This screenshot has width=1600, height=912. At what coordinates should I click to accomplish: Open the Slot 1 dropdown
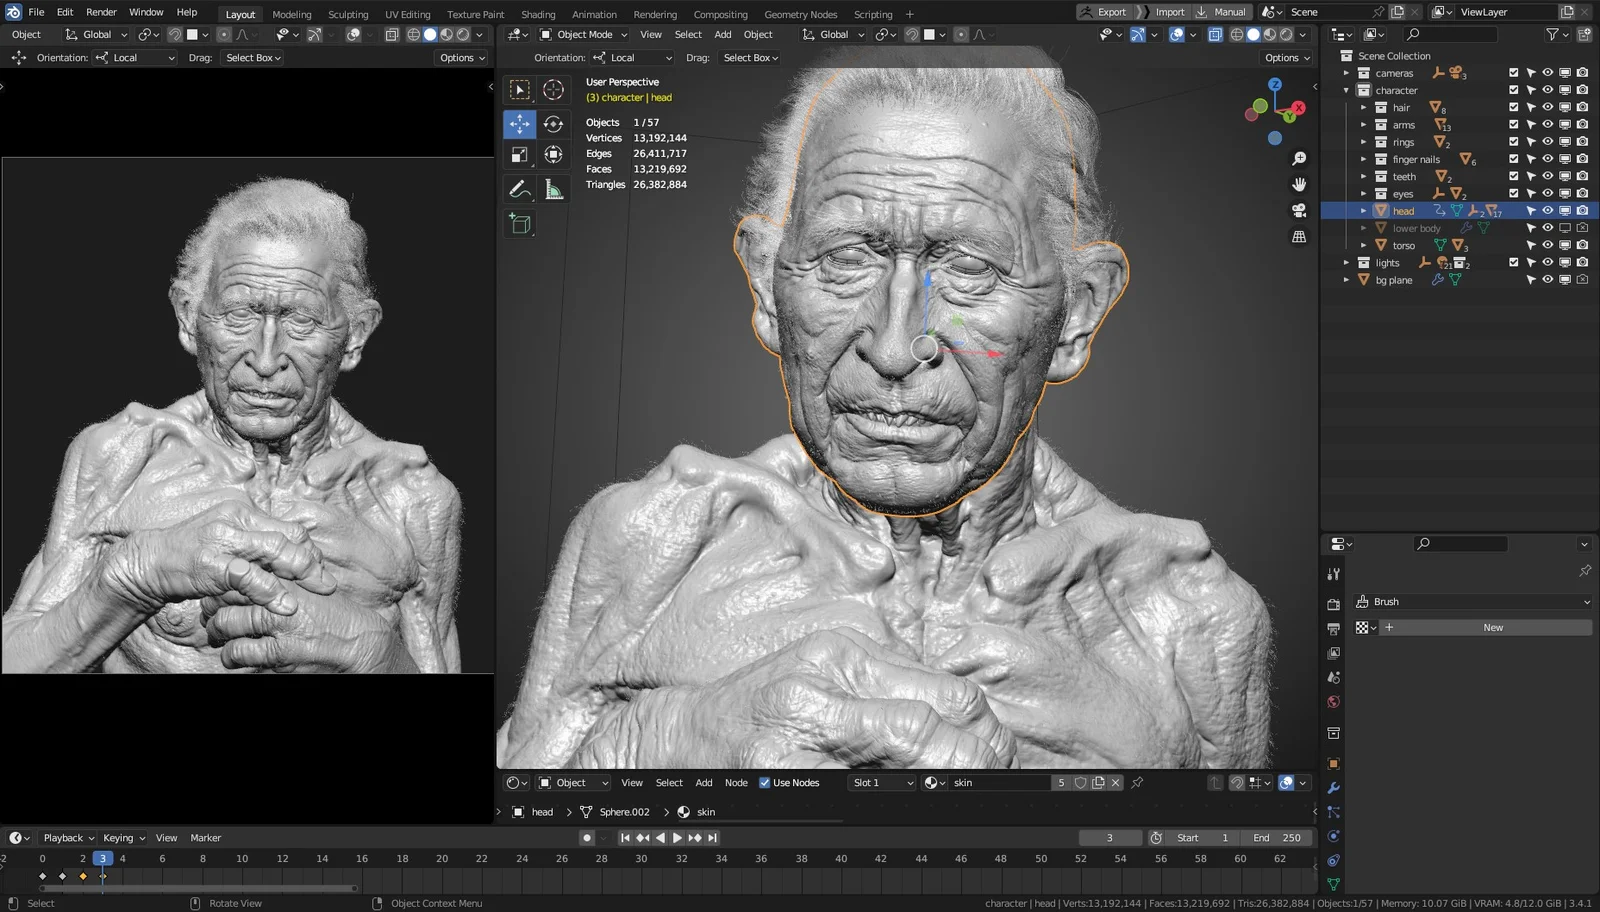click(x=882, y=783)
